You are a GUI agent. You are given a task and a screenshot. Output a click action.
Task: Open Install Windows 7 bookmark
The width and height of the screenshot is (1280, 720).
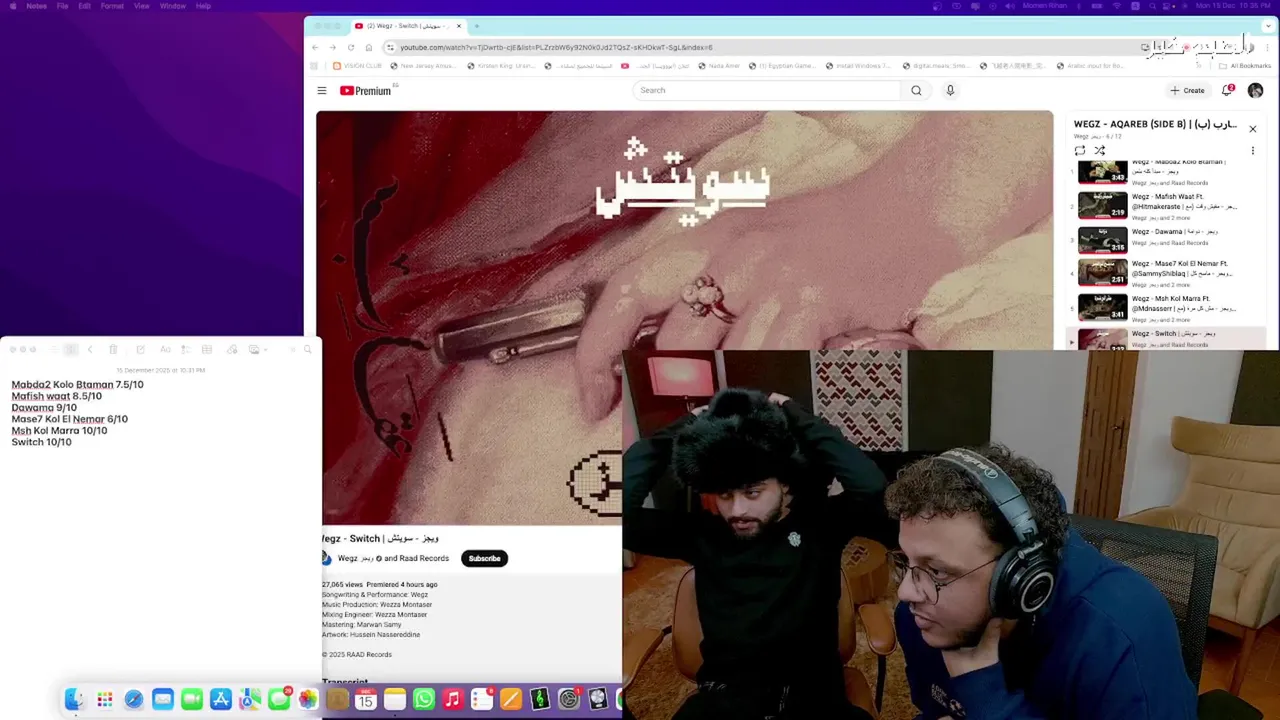coord(857,66)
